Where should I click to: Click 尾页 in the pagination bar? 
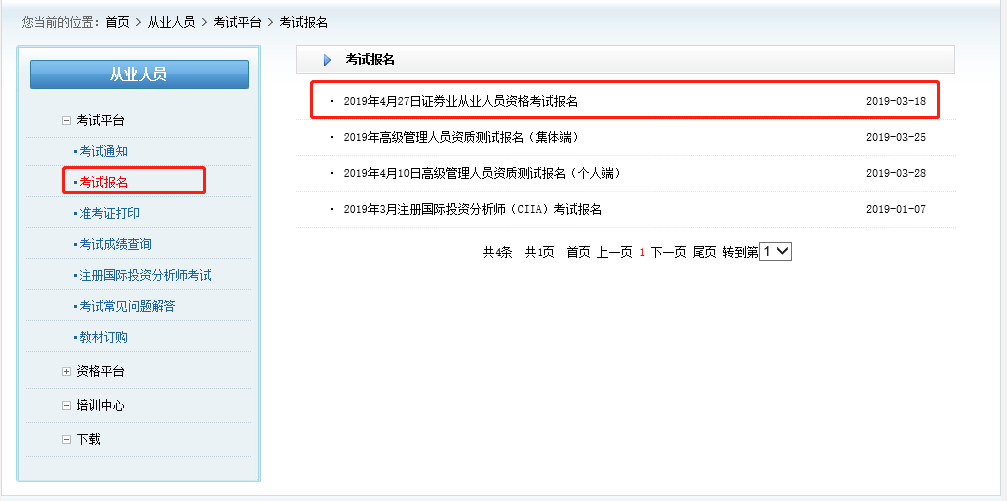[x=705, y=252]
